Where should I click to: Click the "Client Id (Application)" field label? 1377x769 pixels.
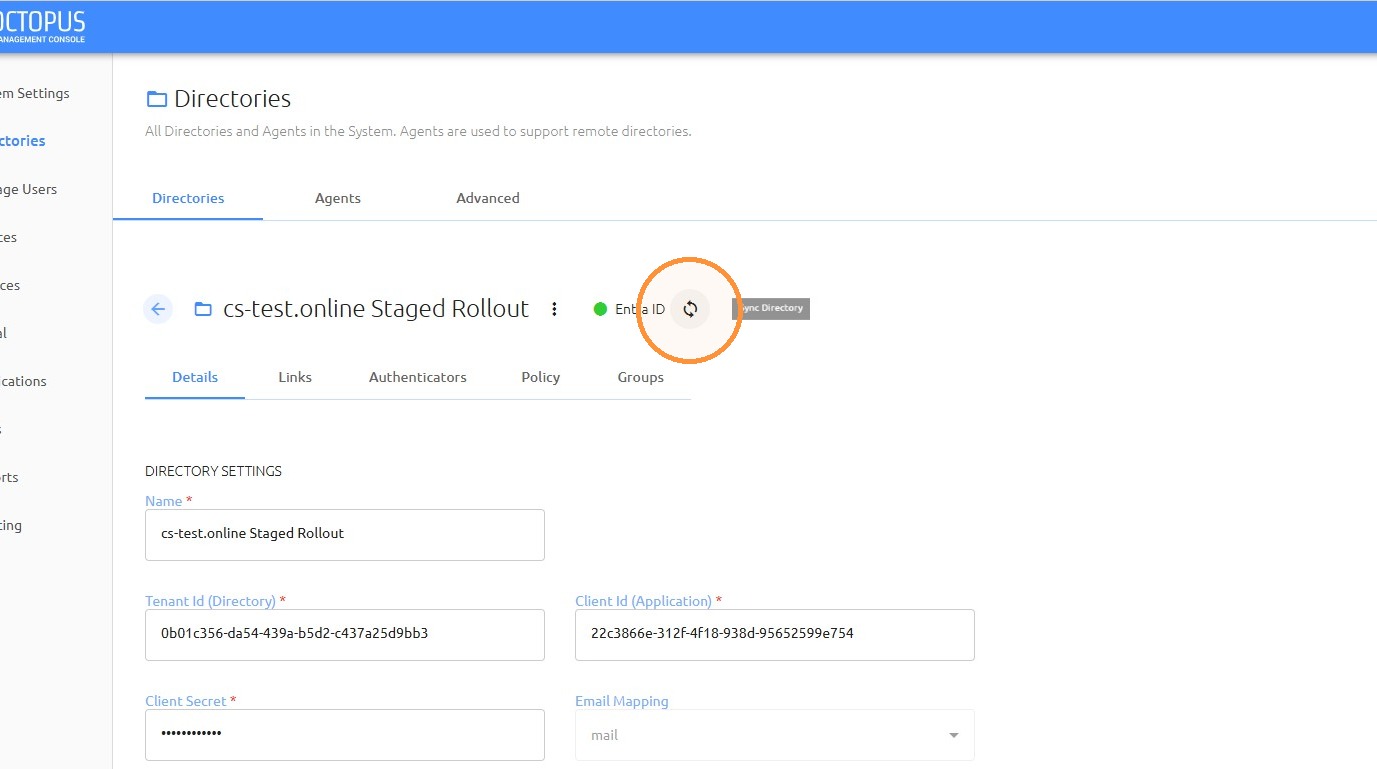[643, 601]
